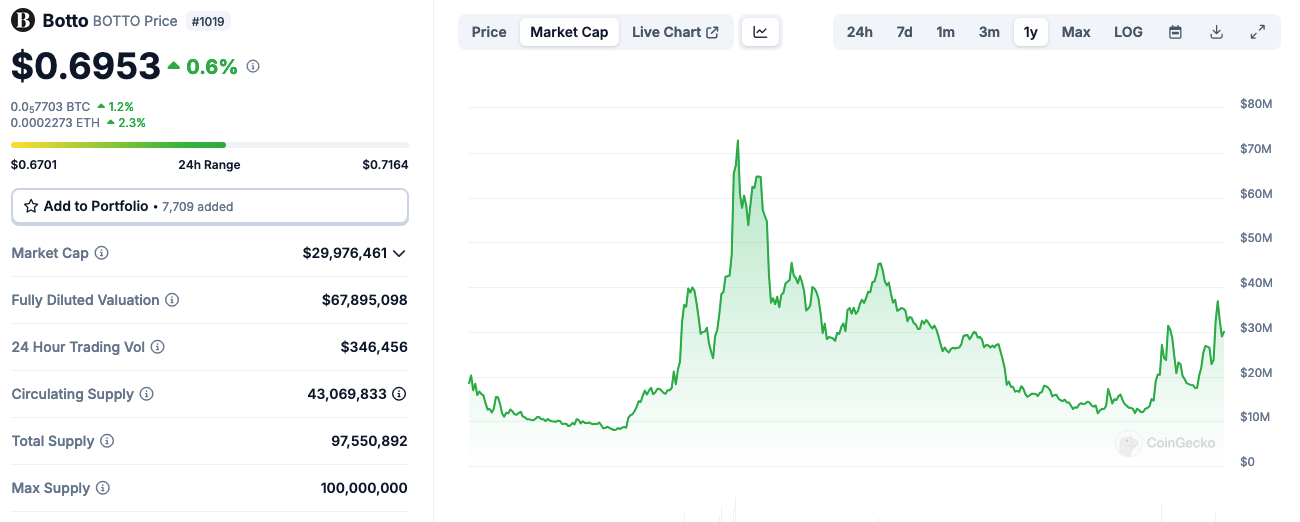Image resolution: width=1300 pixels, height=522 pixels.
Task: Click the star icon in Add to Portfolio
Action: point(31,206)
